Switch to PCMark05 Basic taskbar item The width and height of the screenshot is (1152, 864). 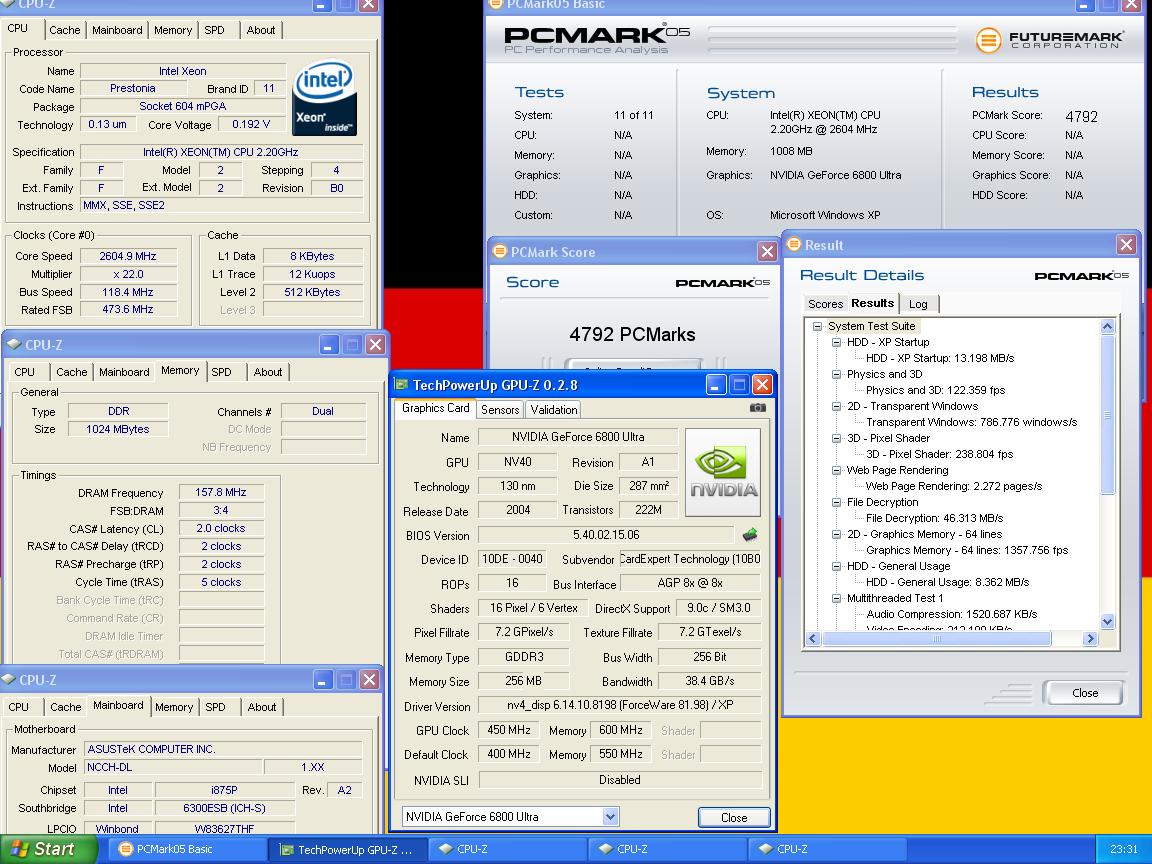[187, 849]
